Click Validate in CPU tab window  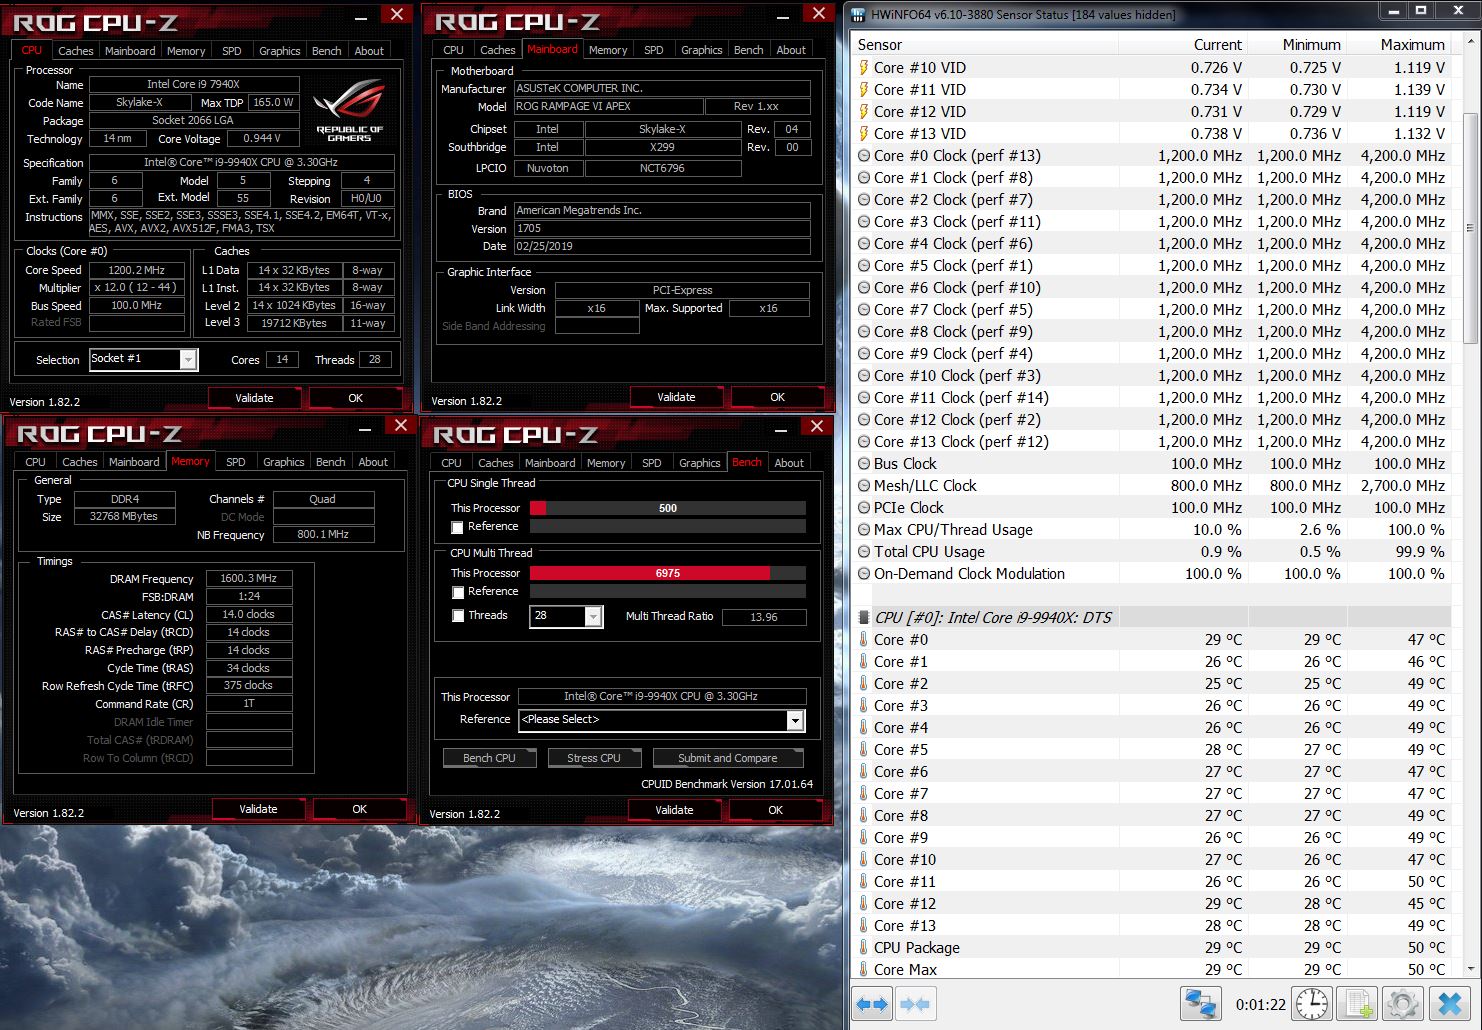pyautogui.click(x=254, y=398)
